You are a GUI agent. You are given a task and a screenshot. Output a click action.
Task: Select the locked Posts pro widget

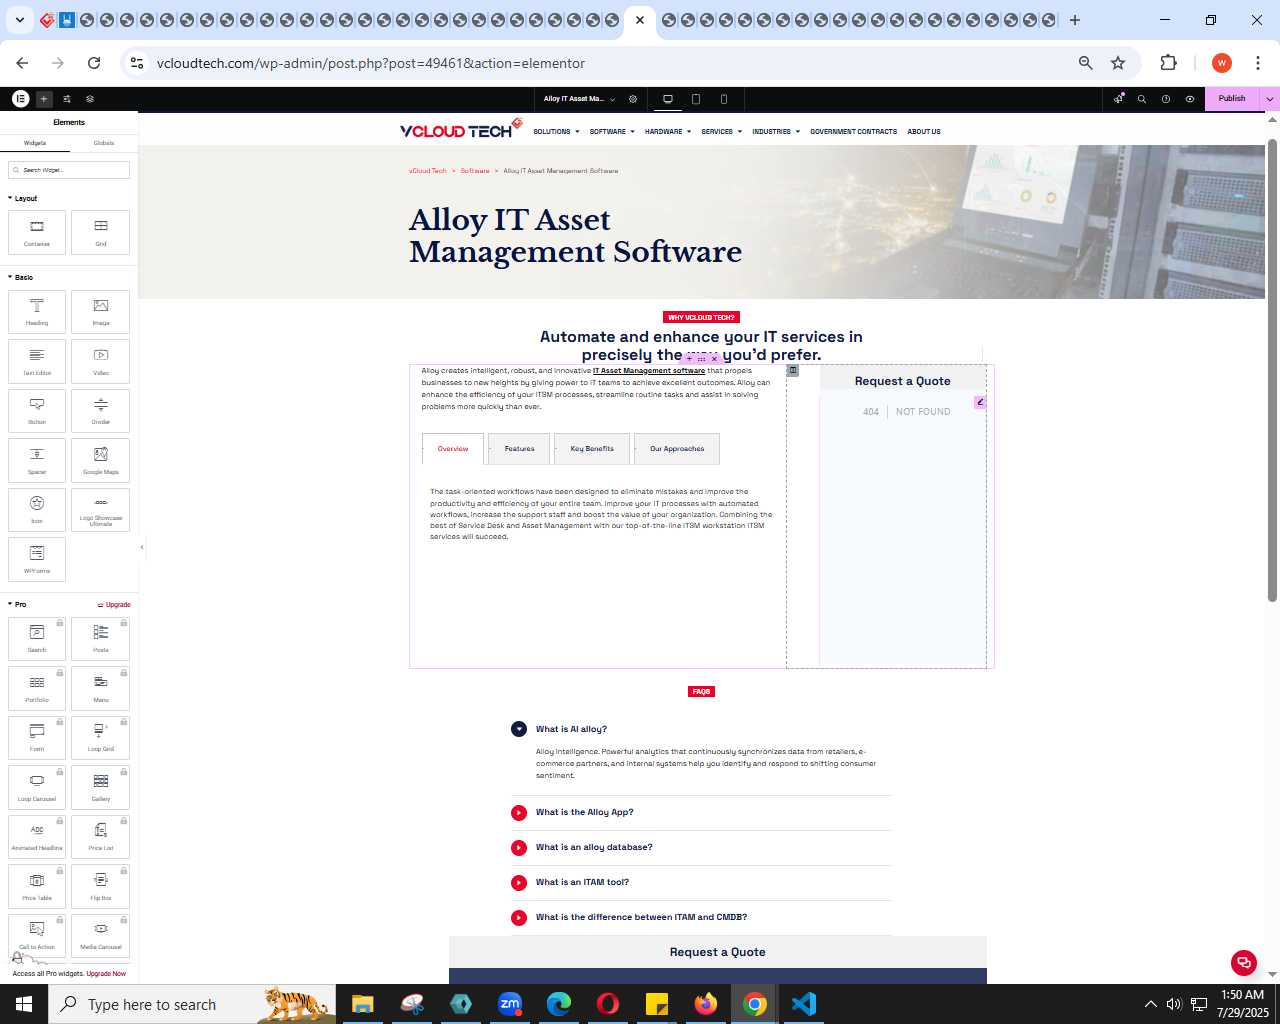point(101,639)
